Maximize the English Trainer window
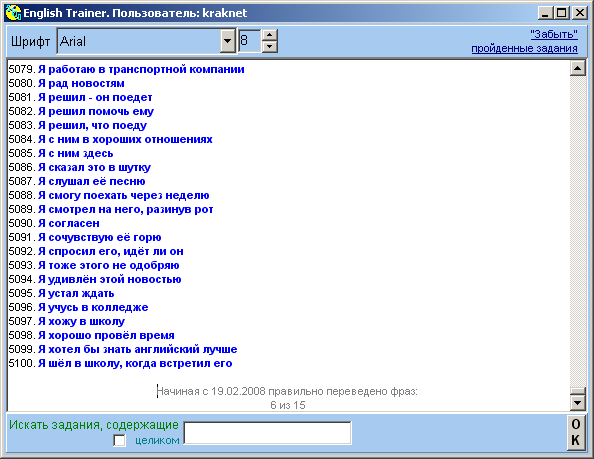The height and width of the screenshot is (459, 594). click(561, 13)
